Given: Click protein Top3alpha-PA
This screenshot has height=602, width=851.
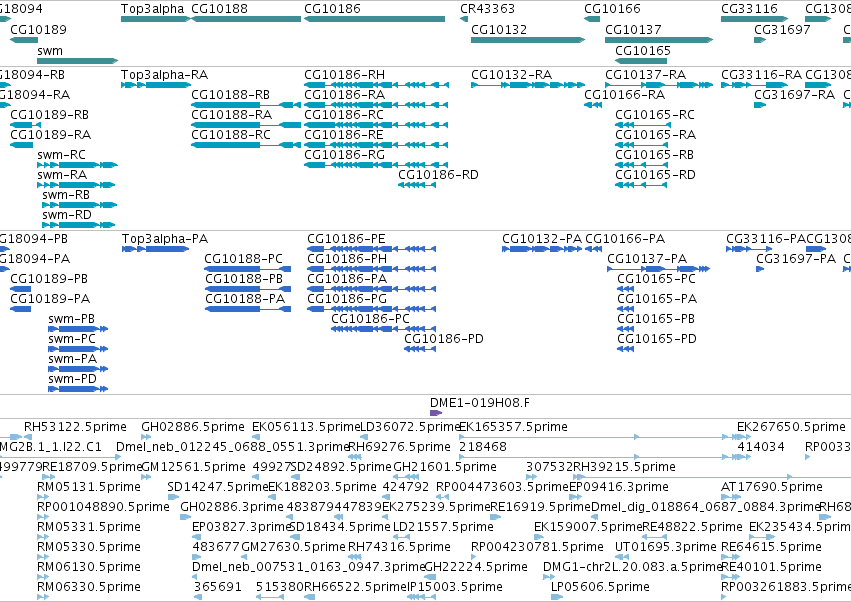Looking at the screenshot, I should pyautogui.click(x=156, y=249).
